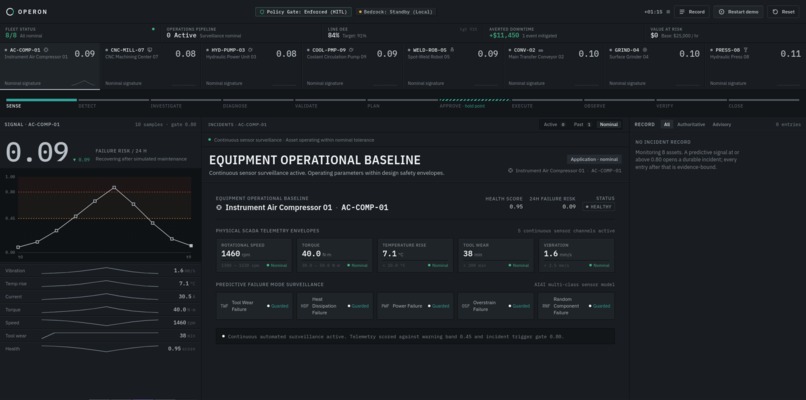Screen dimensions: 806x400
Task: Click last point on risk chart
Action: pos(191,246)
